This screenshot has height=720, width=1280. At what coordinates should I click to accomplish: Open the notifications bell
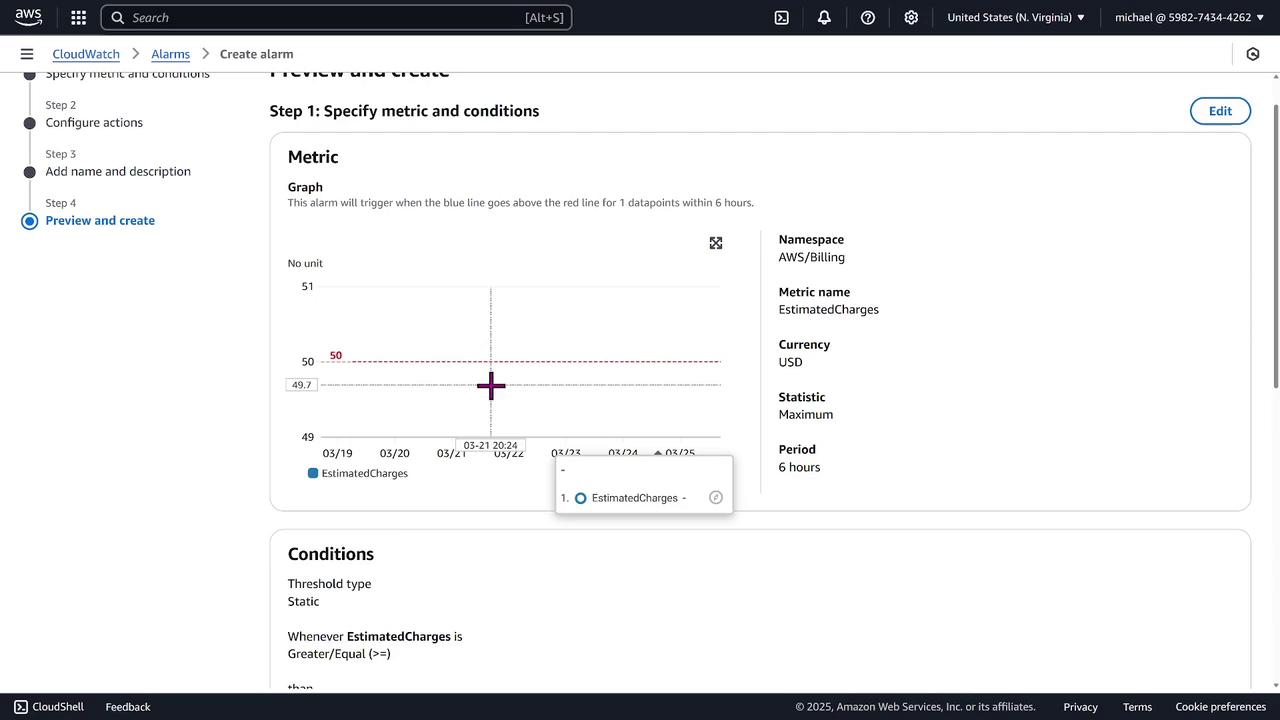point(824,17)
